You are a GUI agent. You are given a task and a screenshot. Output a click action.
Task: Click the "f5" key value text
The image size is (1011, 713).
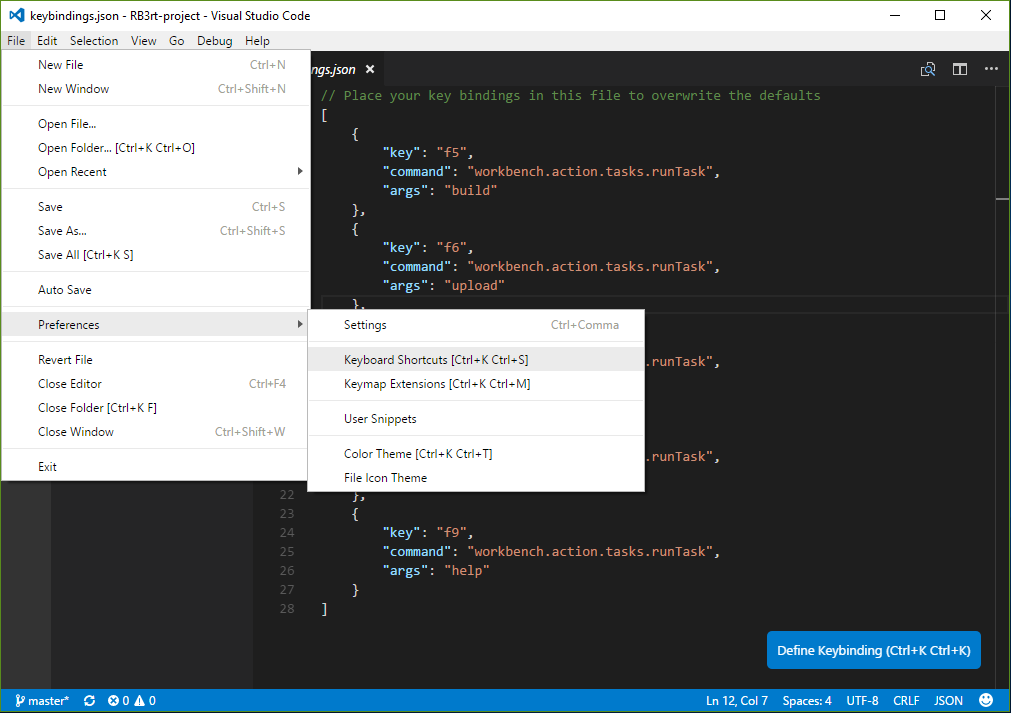pos(451,153)
